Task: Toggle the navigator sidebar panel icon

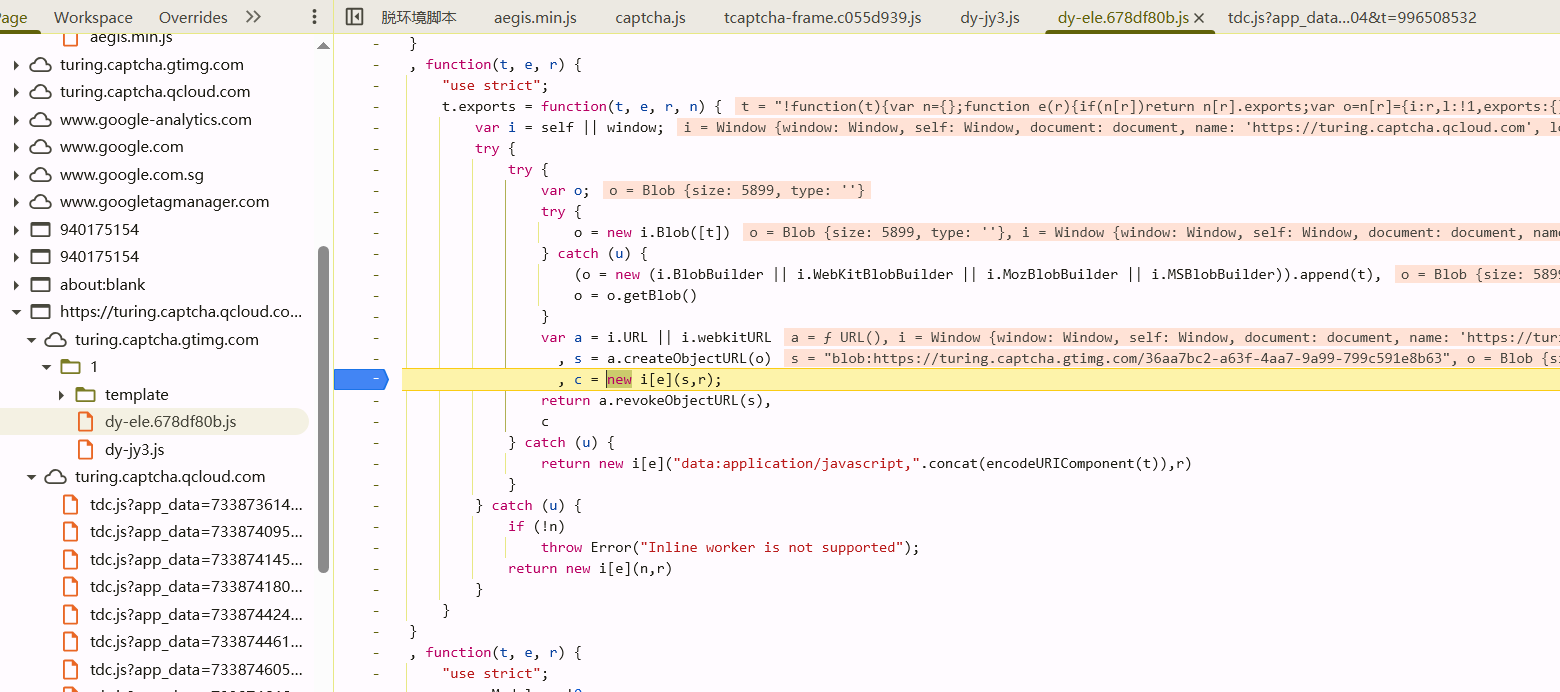Action: point(354,17)
